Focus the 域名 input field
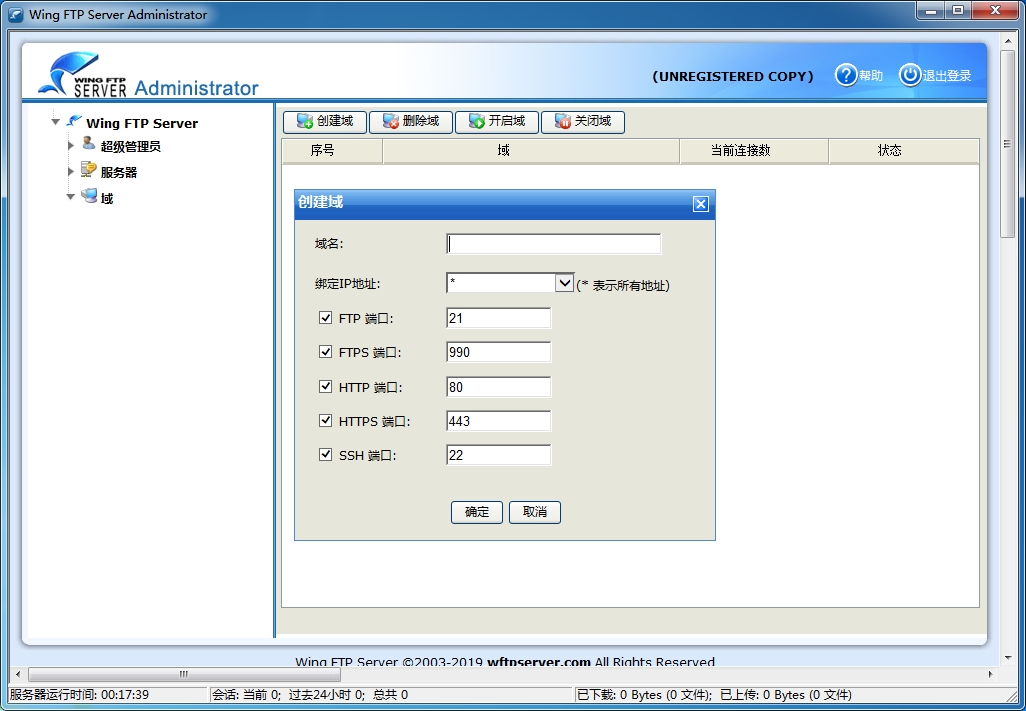Viewport: 1026px width, 711px height. 554,244
